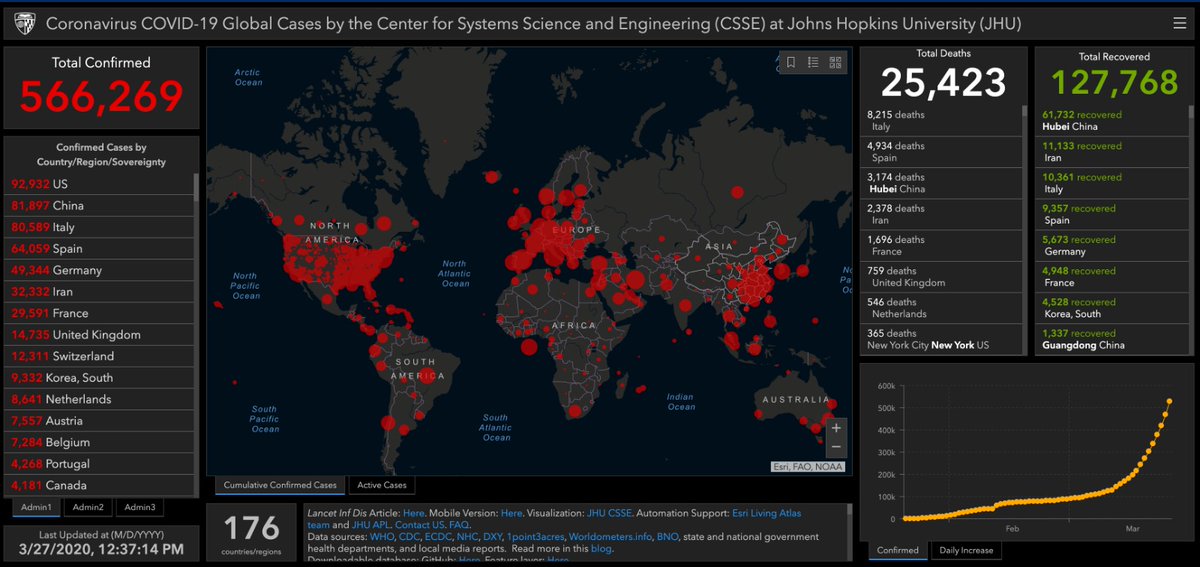Select Austria in the confirmed cases list
This screenshot has height=567, width=1200.
coord(100,421)
